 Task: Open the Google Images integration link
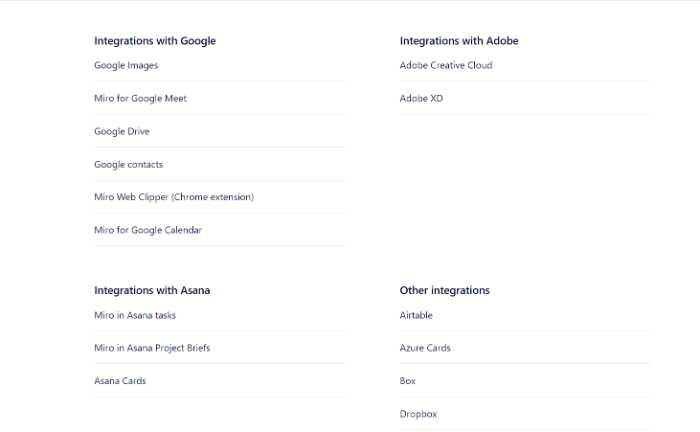(x=126, y=66)
